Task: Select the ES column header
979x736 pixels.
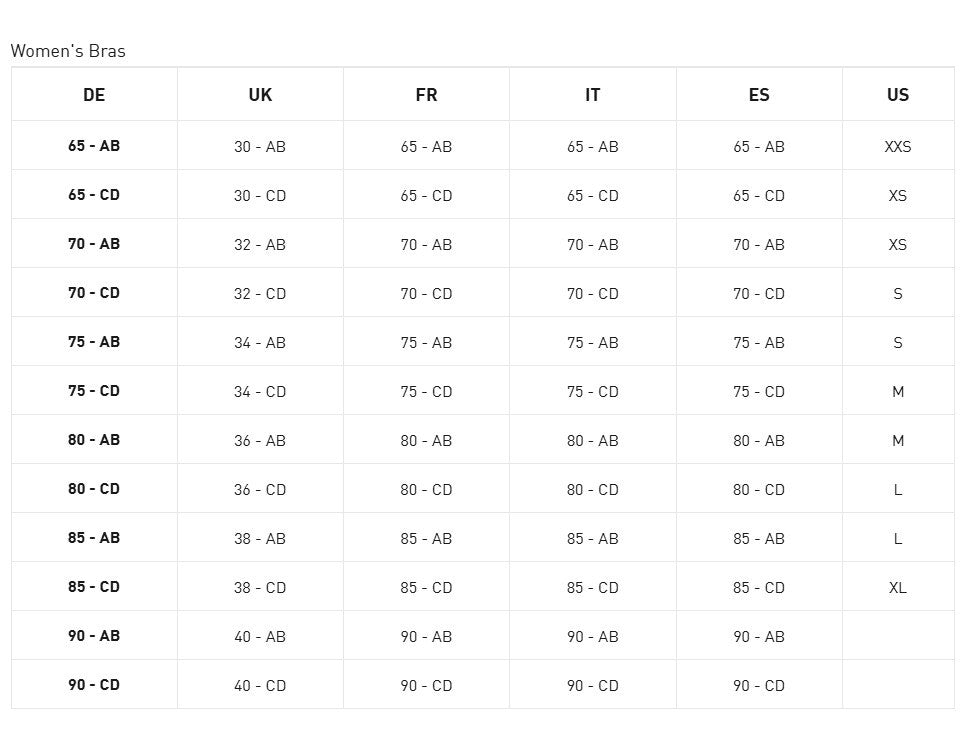Action: click(759, 95)
